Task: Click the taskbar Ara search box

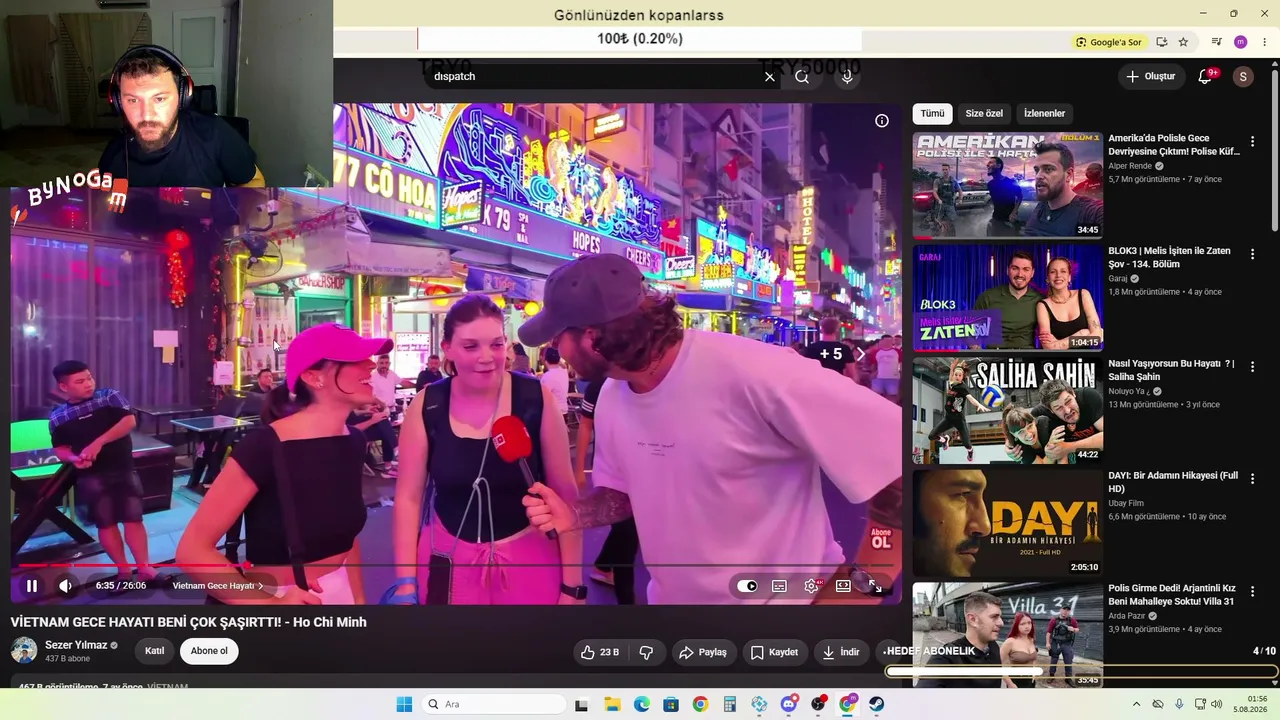Action: (x=494, y=704)
